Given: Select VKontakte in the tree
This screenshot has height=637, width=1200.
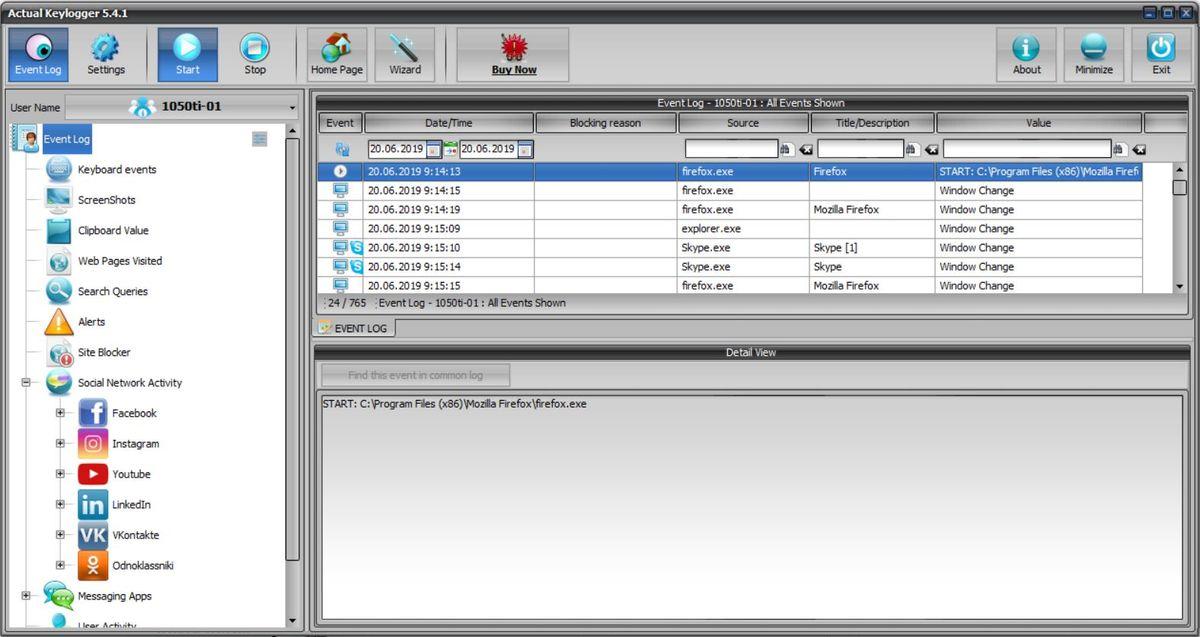Looking at the screenshot, I should [135, 536].
